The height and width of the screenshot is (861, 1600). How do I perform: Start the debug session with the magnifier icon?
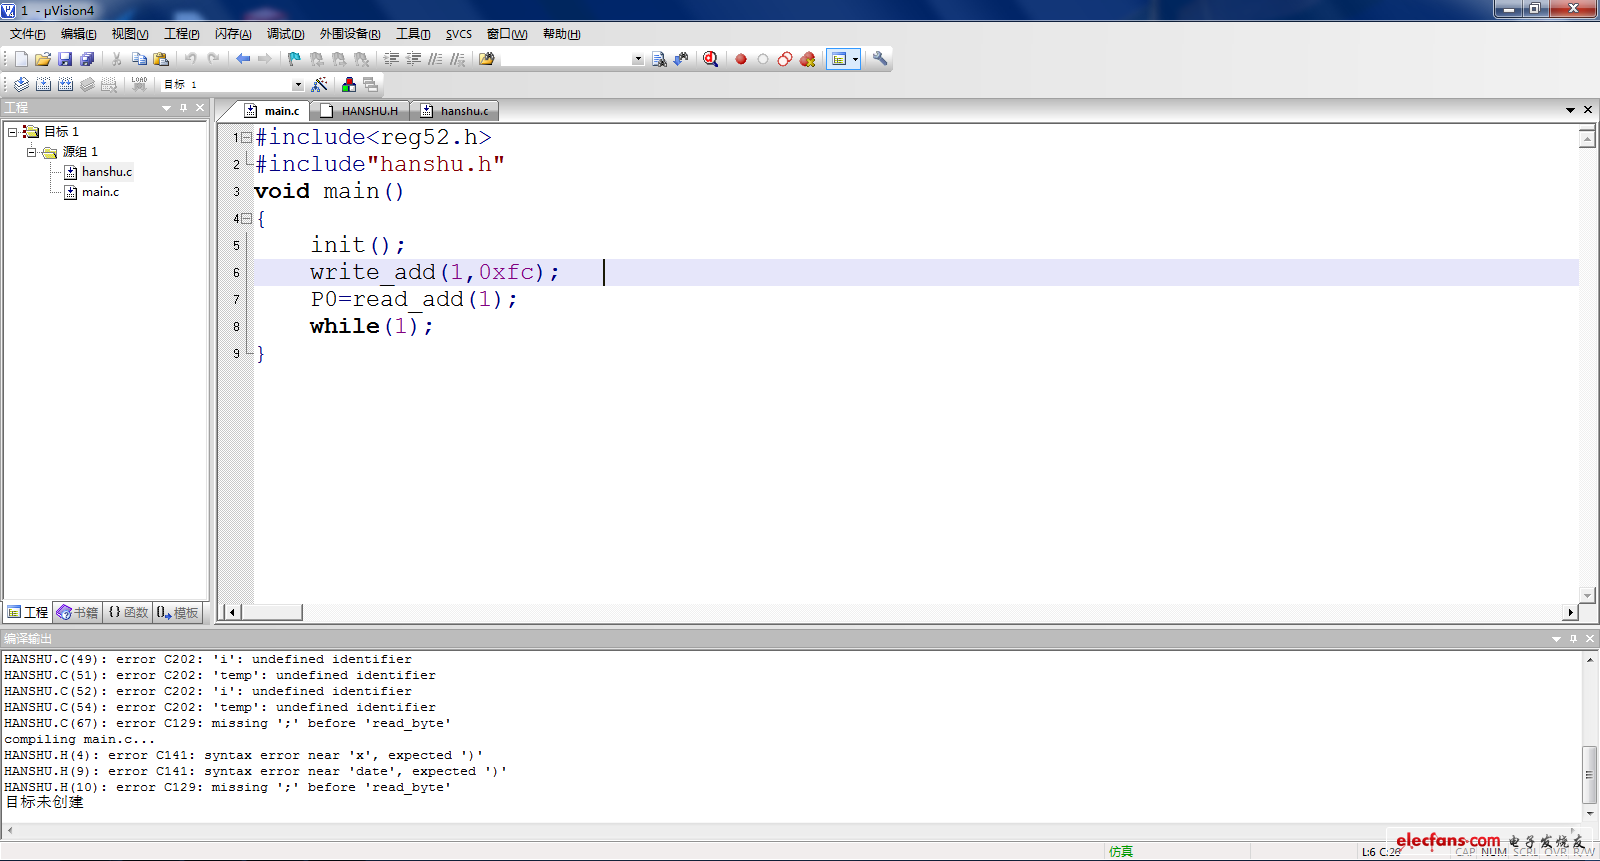click(711, 59)
